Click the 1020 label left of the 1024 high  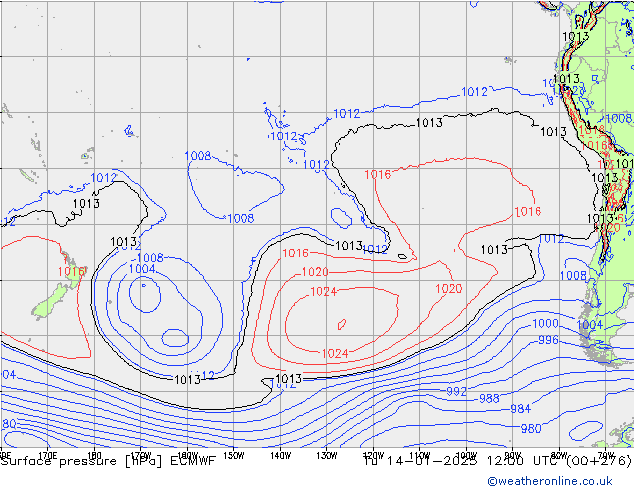(x=315, y=272)
